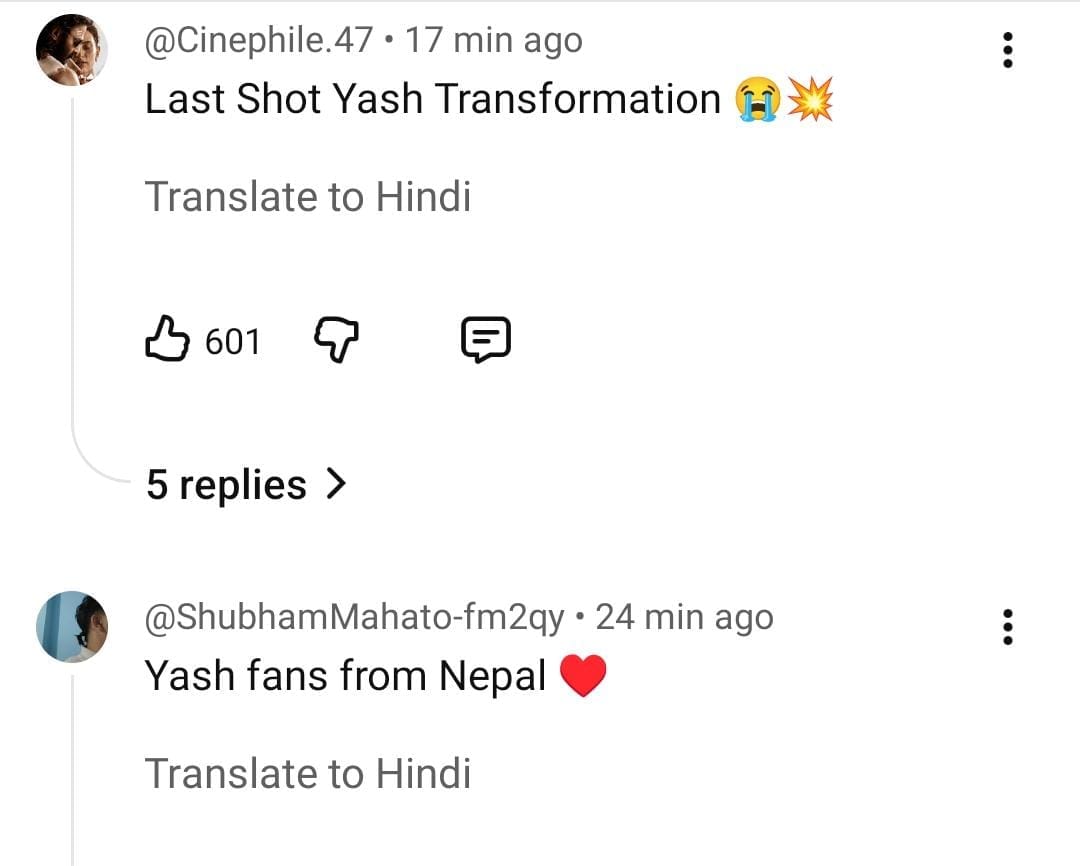The height and width of the screenshot is (866, 1080).
Task: Click the 601 like count
Action: [x=232, y=342]
